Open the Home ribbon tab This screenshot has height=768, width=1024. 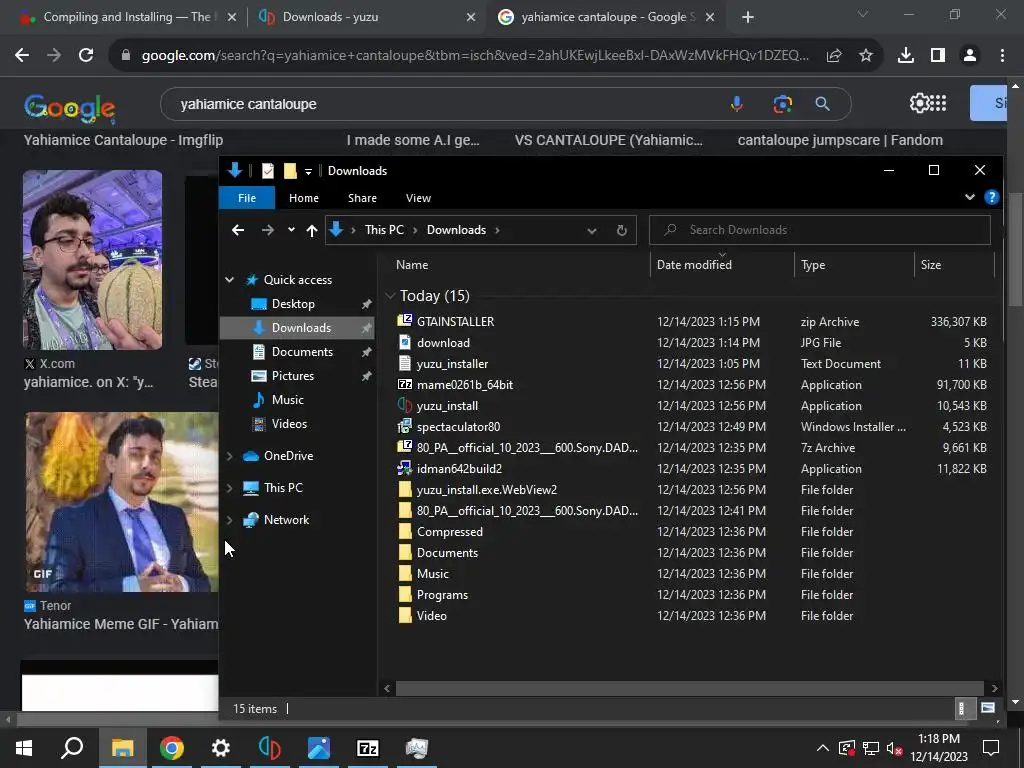click(304, 198)
